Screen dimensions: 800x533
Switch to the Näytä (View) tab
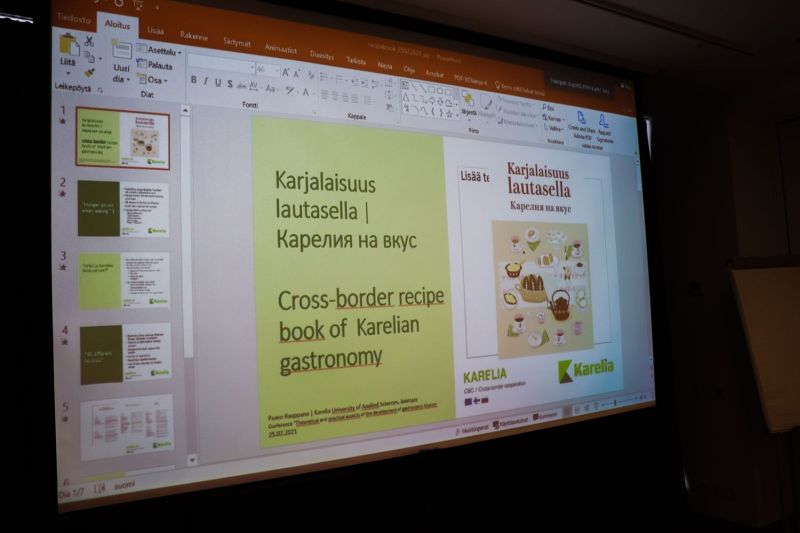click(x=385, y=65)
